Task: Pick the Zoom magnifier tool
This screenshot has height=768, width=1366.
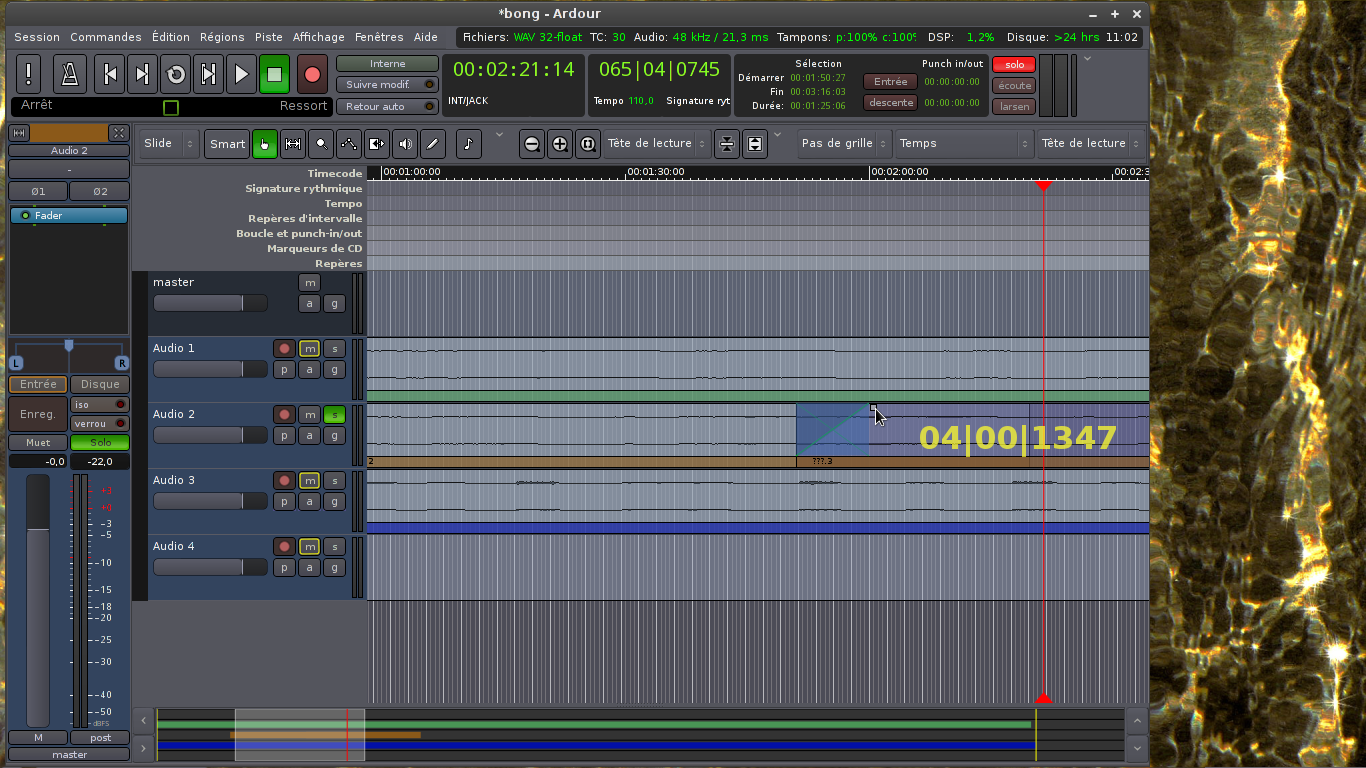Action: (321, 144)
